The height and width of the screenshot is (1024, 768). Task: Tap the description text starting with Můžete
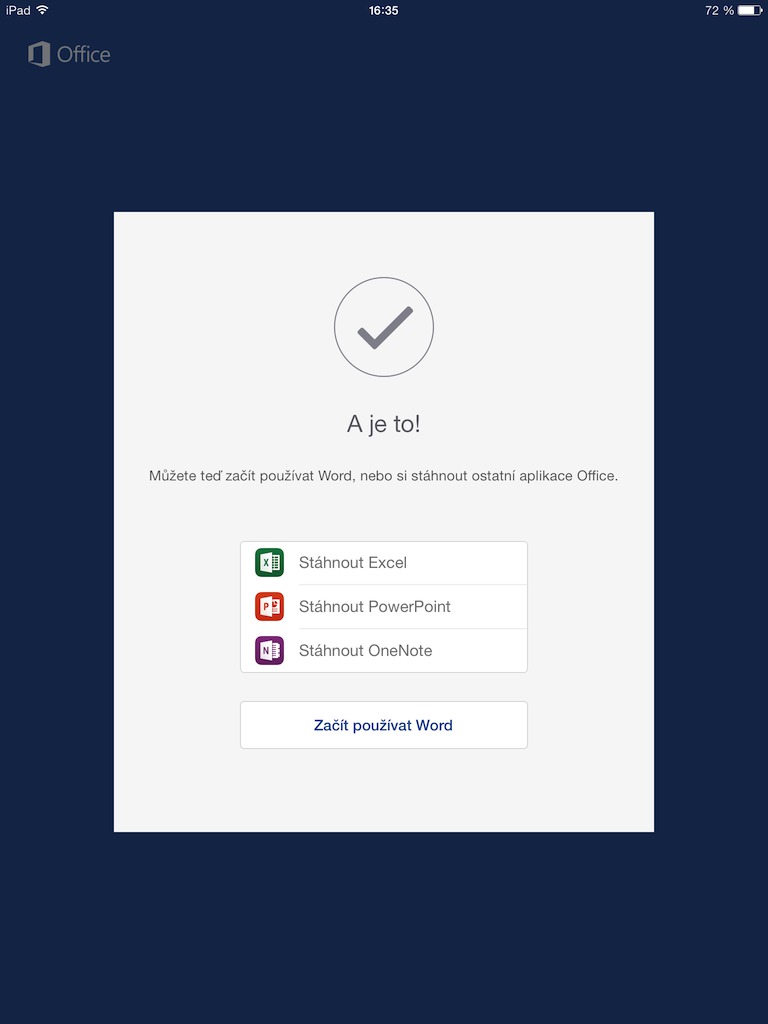click(384, 476)
